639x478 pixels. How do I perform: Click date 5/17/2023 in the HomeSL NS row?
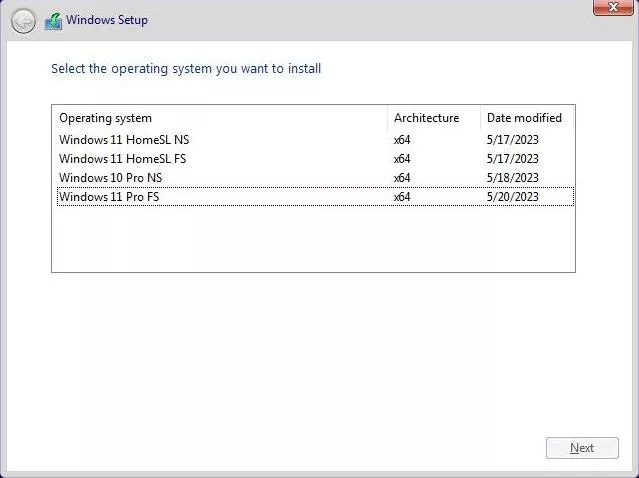pos(512,140)
